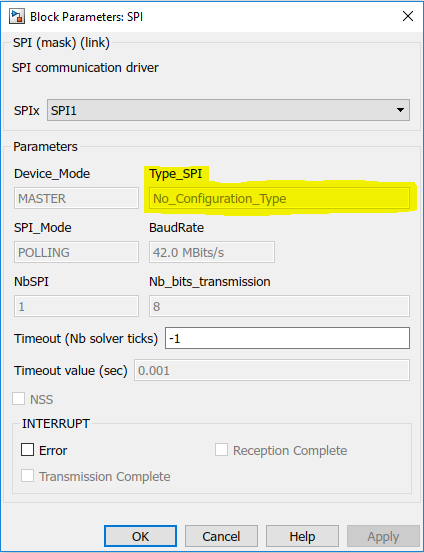
Task: Click the Device_Mode MASTER field
Action: [76, 198]
